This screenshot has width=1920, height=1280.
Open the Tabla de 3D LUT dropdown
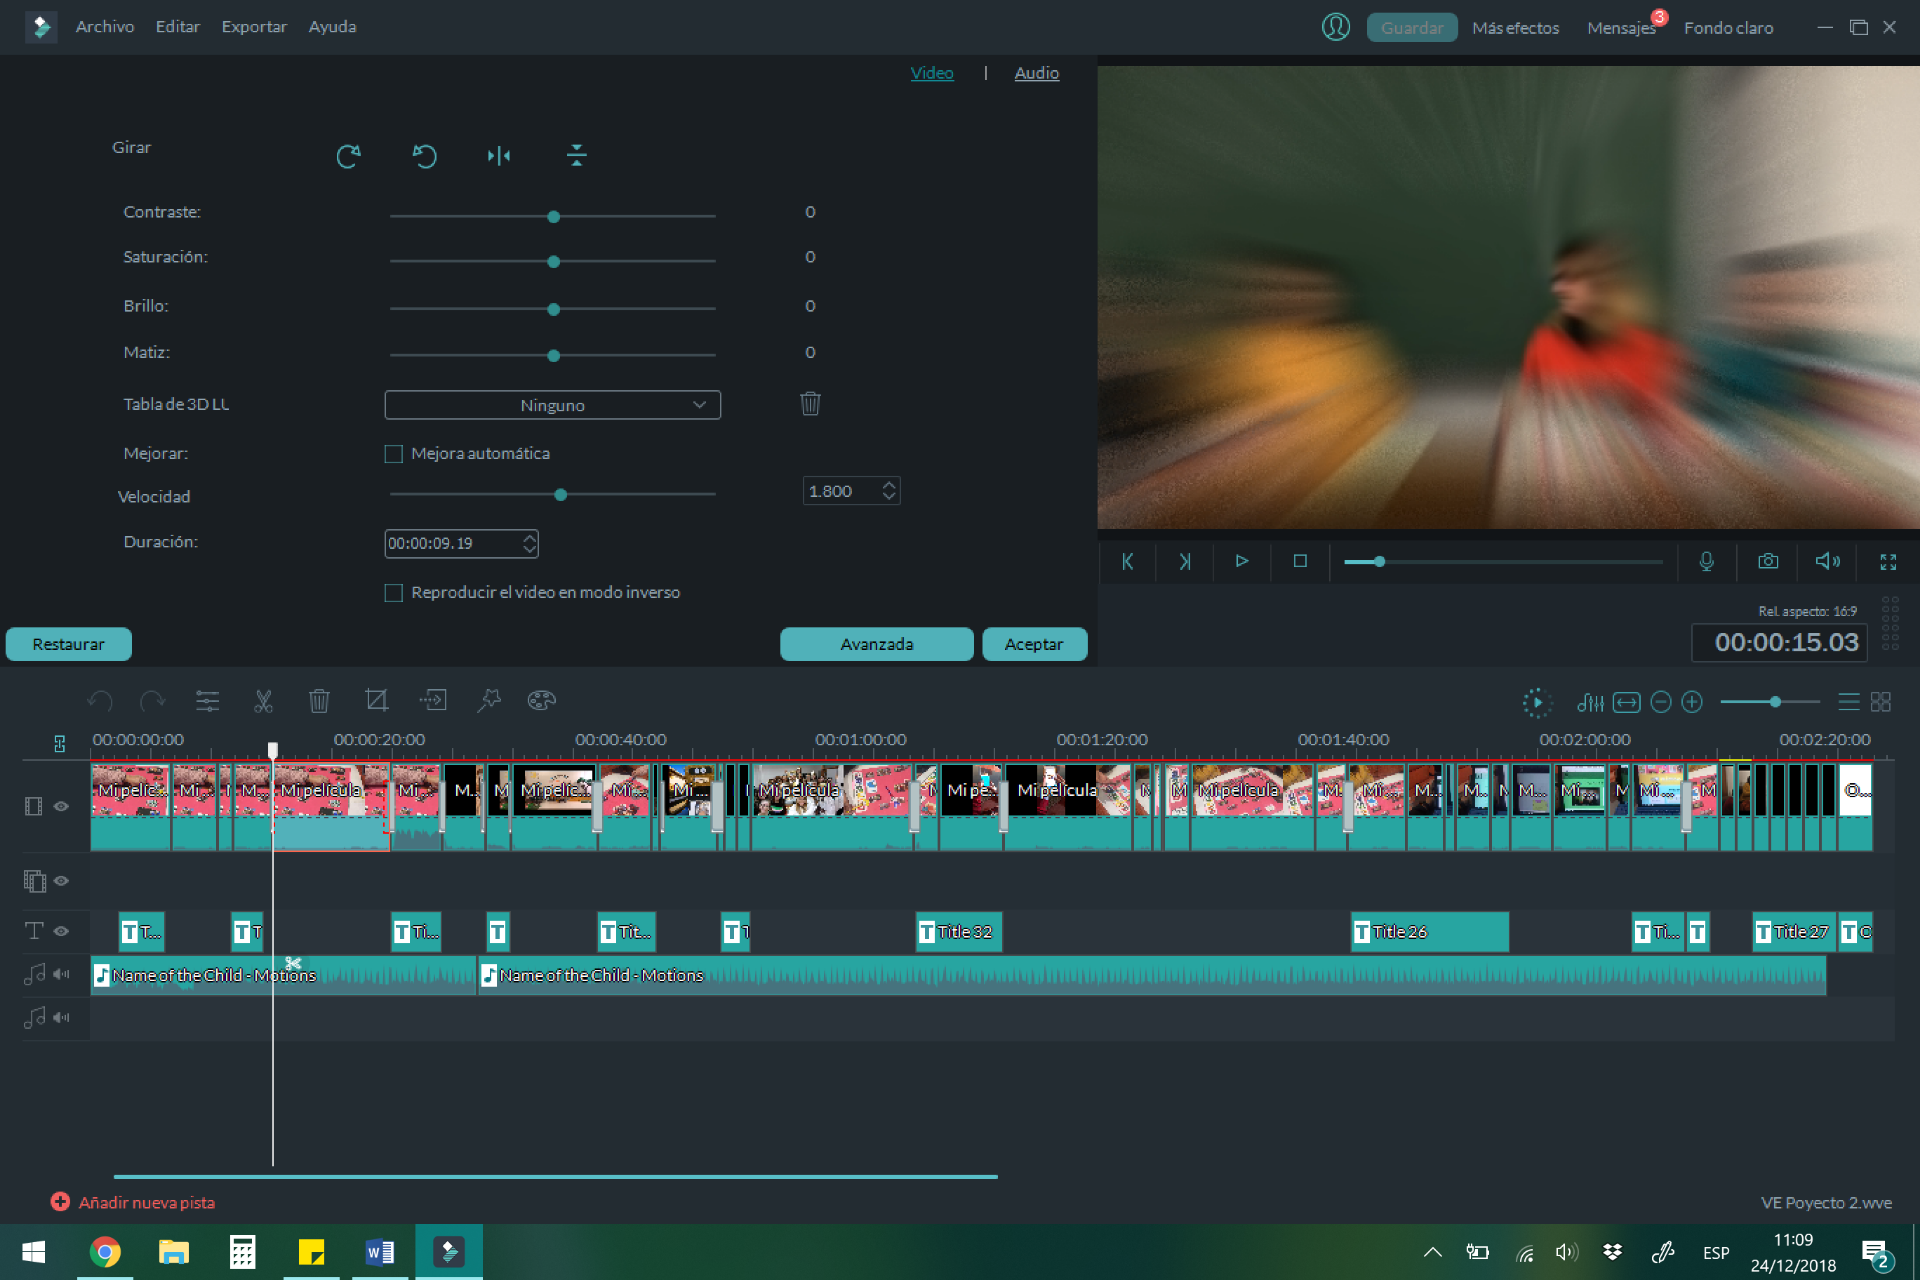pyautogui.click(x=552, y=405)
